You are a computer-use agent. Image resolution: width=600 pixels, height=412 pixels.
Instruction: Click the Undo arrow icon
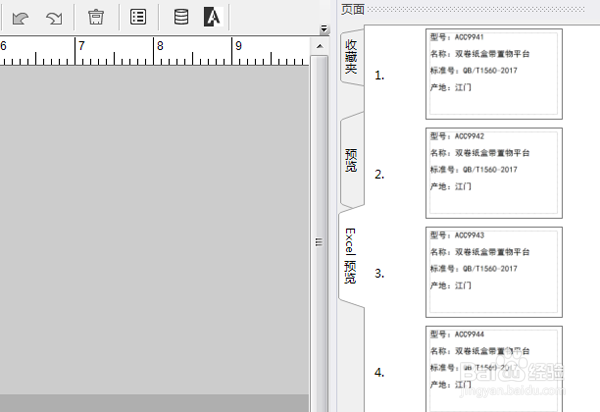20,18
